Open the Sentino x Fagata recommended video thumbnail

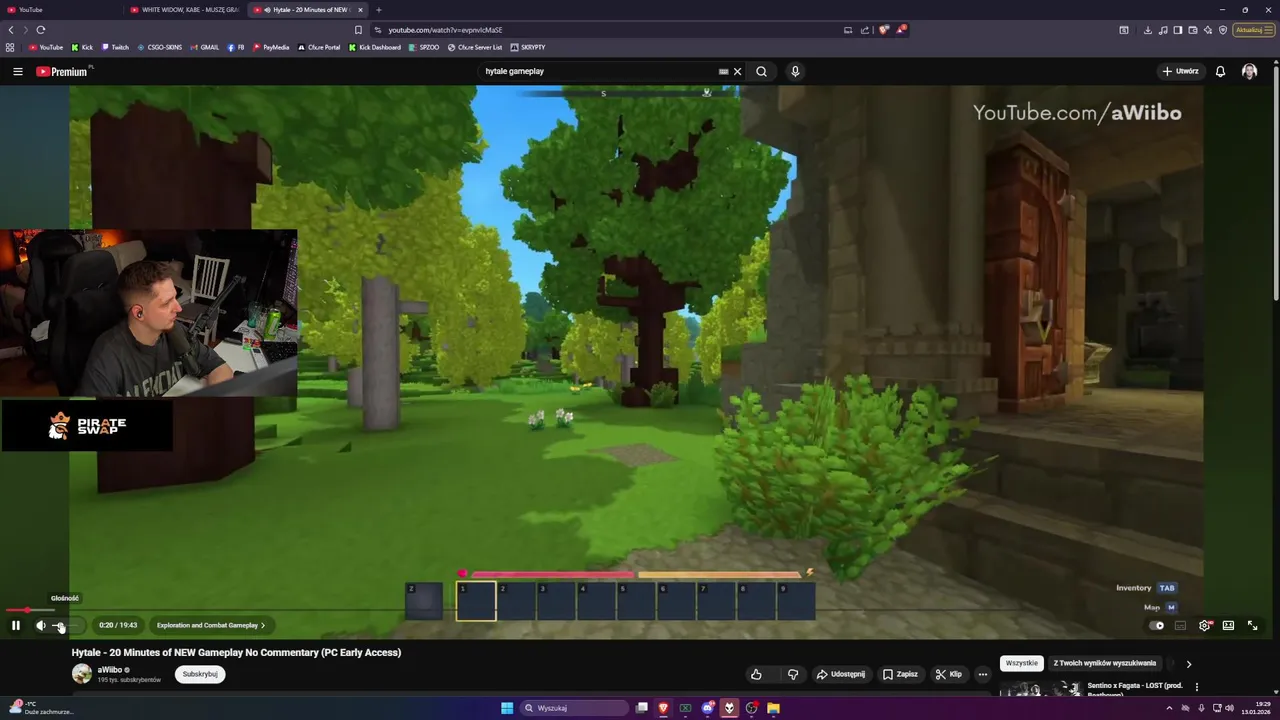point(1040,688)
